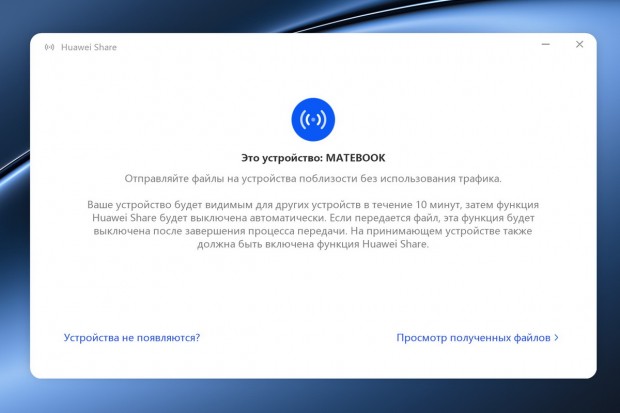Click the small Huawei Share title bar icon
Image resolution: width=620 pixels, height=413 pixels.
tap(49, 47)
